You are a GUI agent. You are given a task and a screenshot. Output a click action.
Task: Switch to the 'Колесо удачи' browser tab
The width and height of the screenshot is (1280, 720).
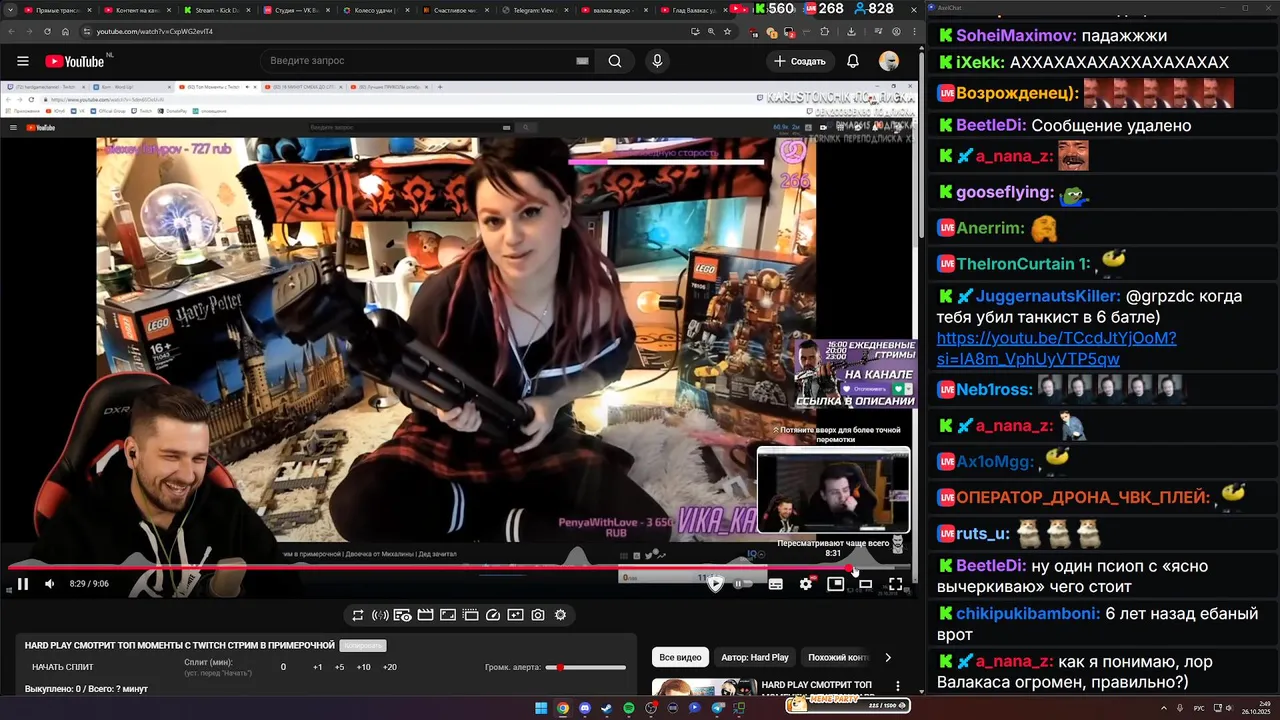pyautogui.click(x=375, y=10)
